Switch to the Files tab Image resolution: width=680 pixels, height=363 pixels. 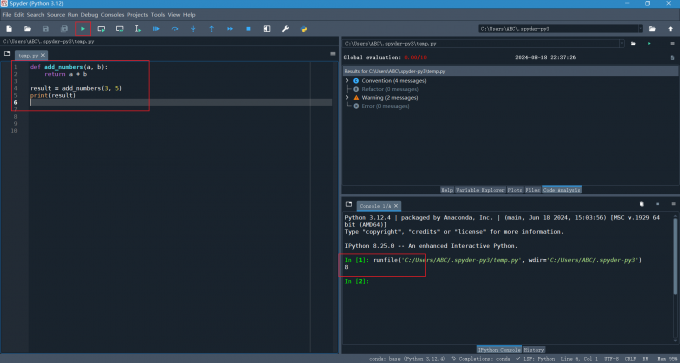pyautogui.click(x=533, y=190)
